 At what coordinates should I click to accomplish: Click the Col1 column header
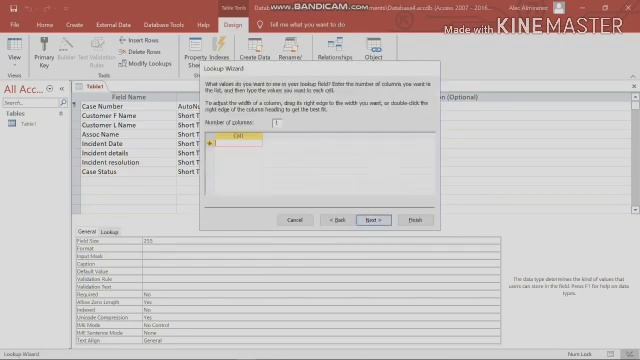[238, 136]
